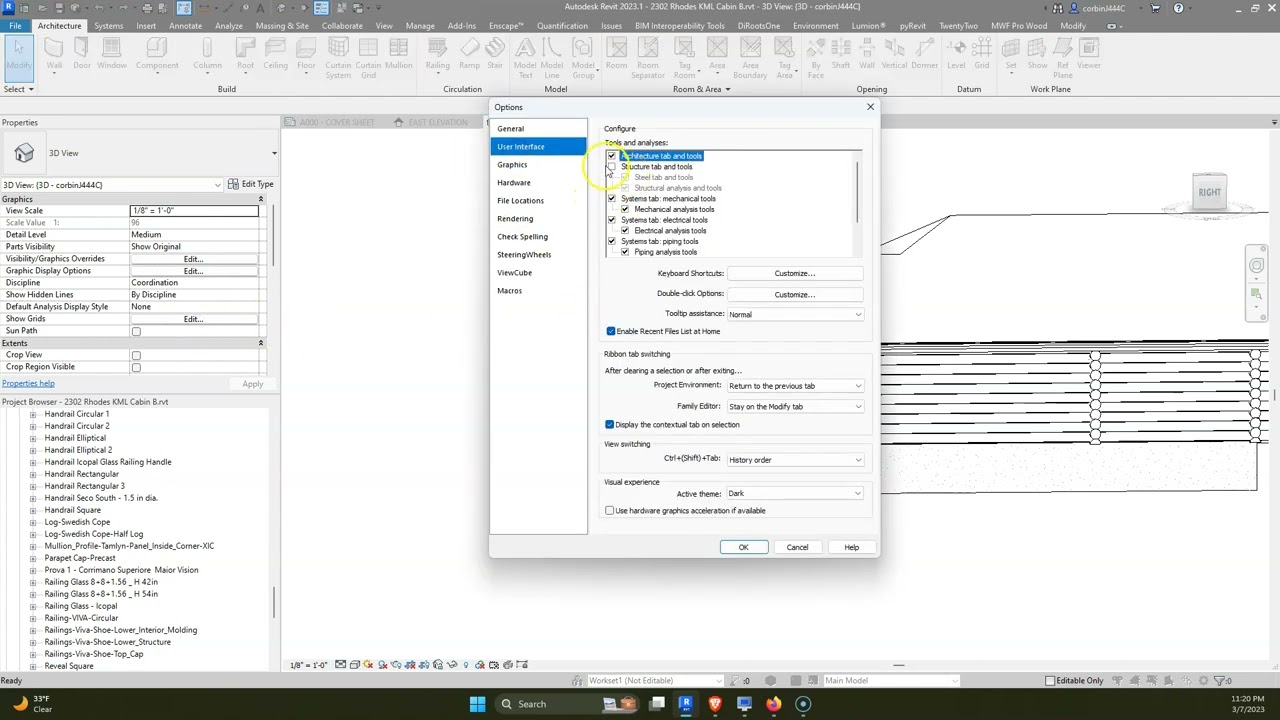Select the Railing tool

[438, 53]
